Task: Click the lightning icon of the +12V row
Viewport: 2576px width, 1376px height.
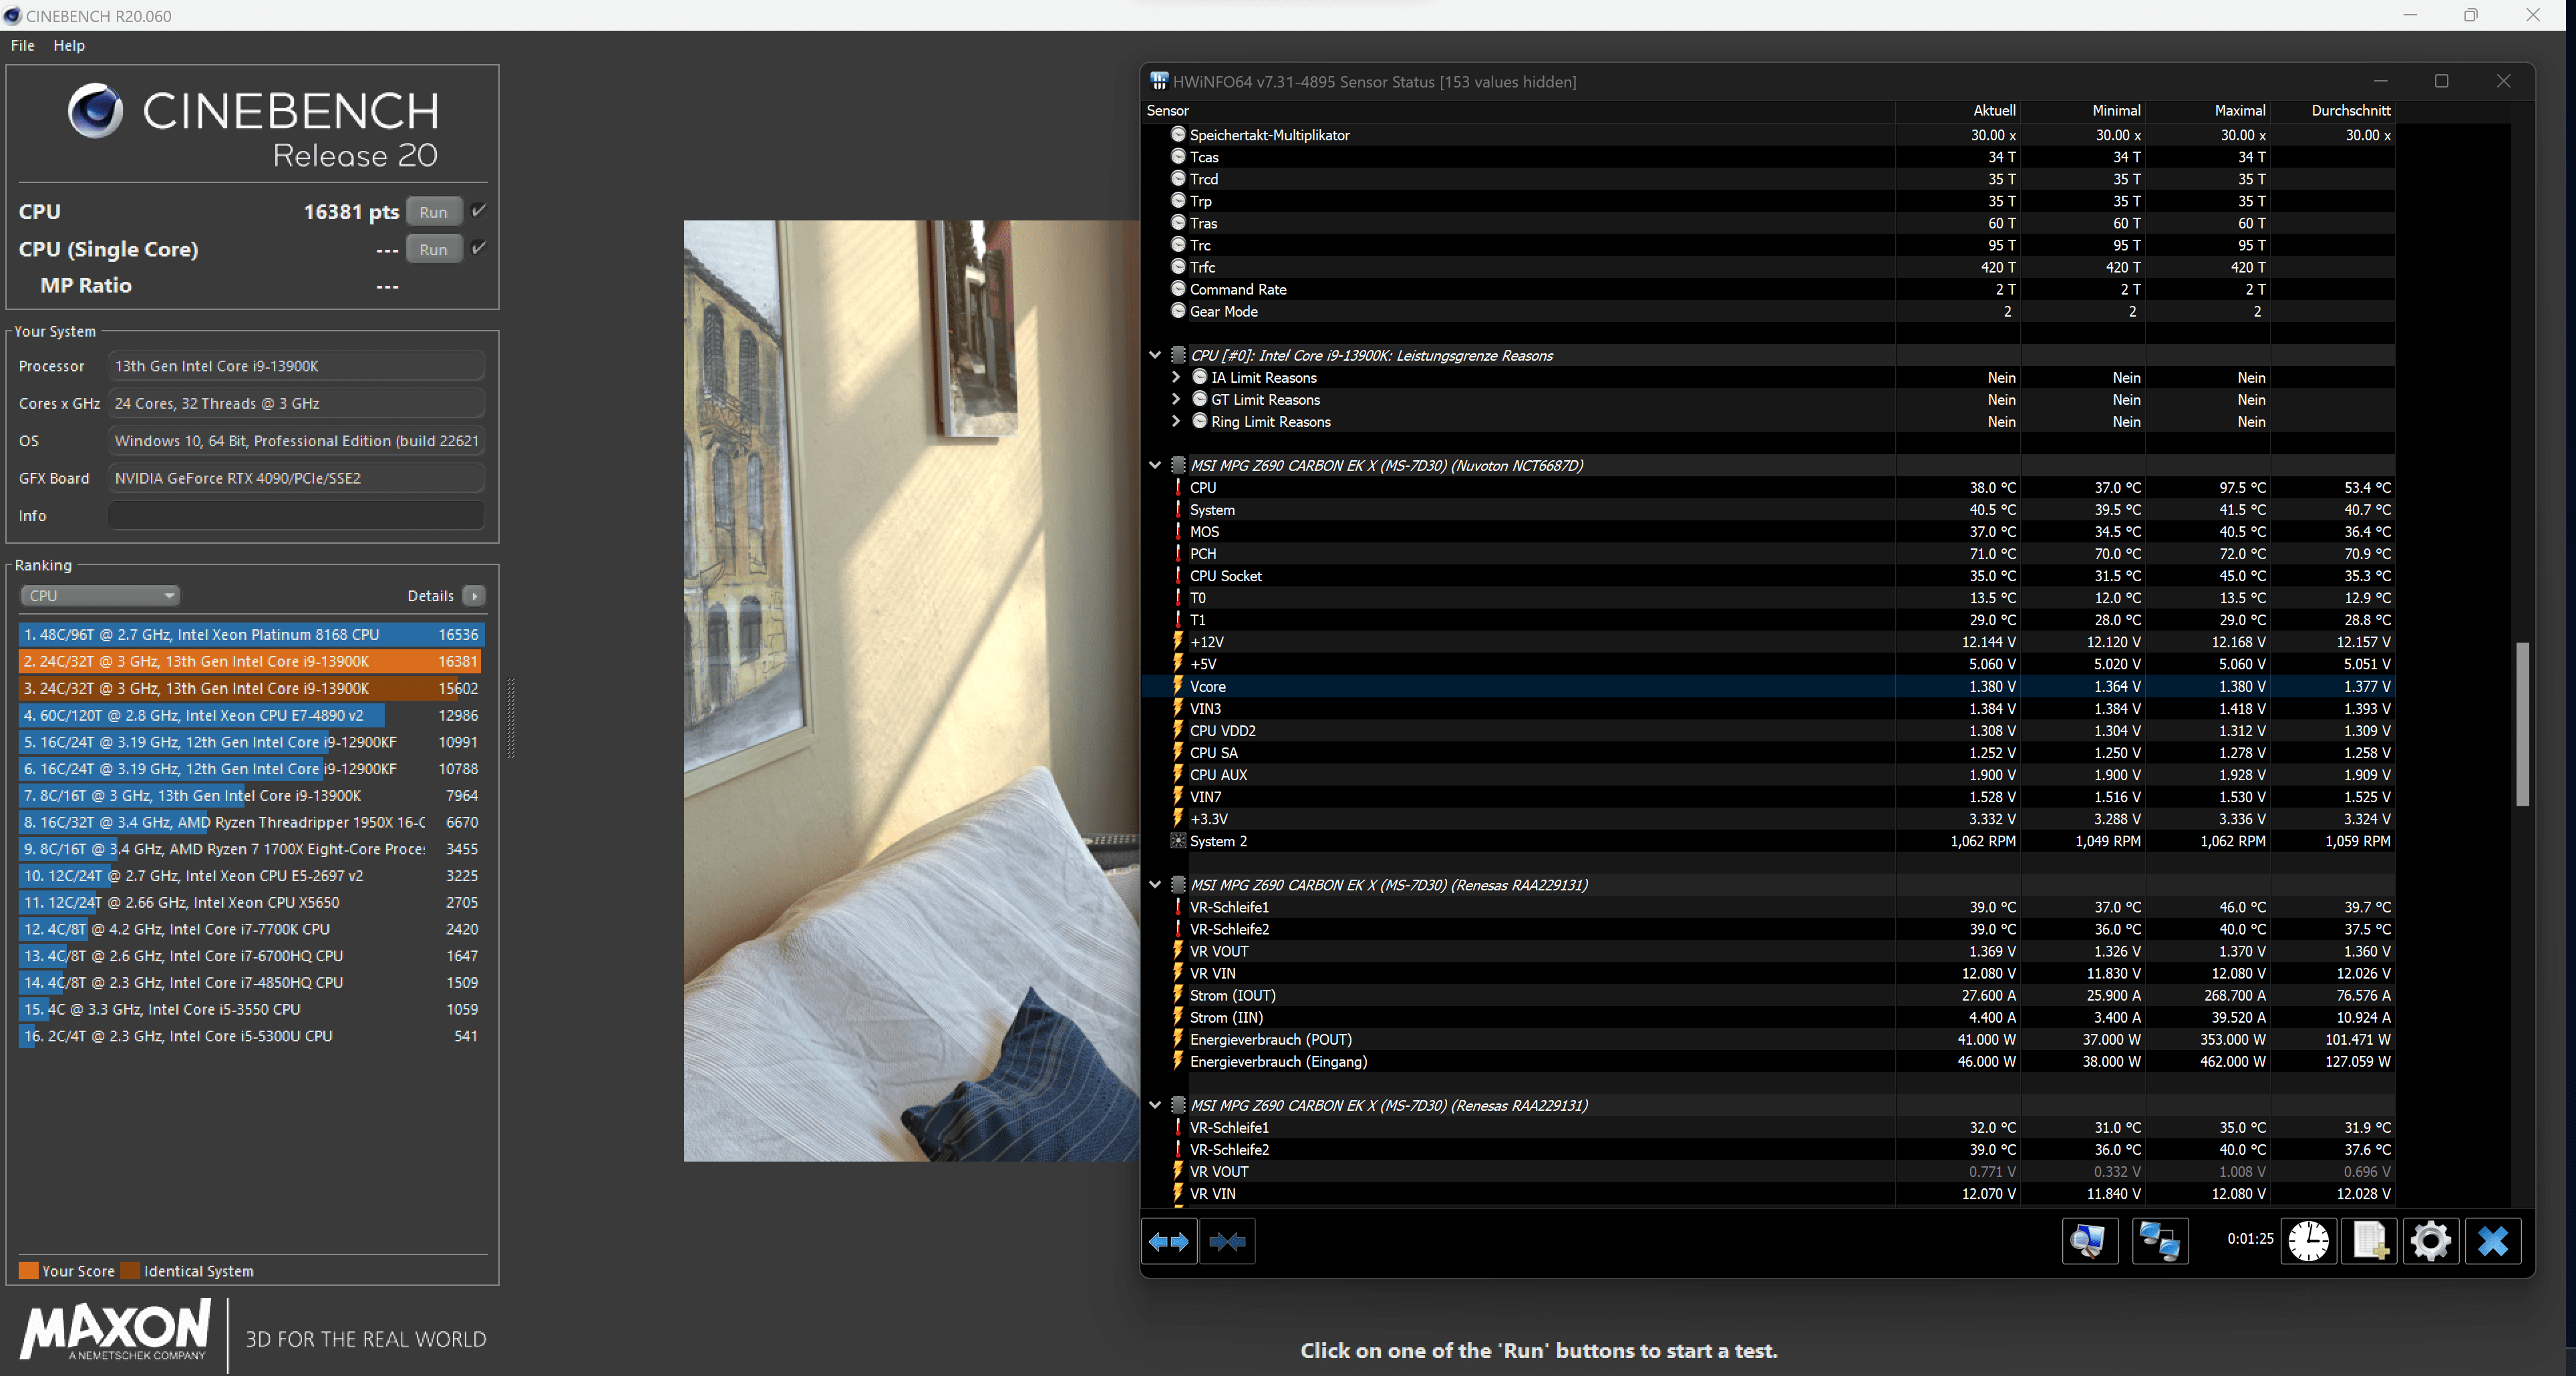Action: [x=1178, y=642]
